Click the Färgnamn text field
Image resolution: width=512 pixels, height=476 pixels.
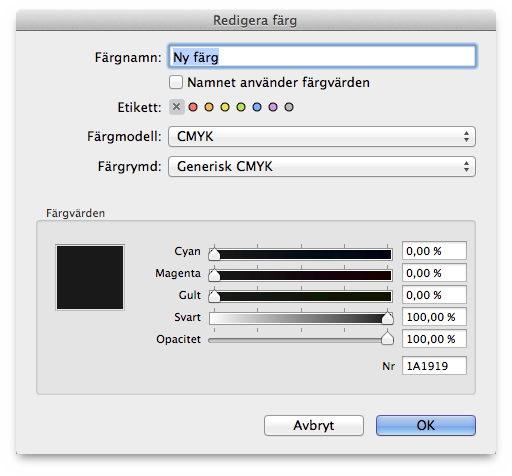[x=322, y=57]
